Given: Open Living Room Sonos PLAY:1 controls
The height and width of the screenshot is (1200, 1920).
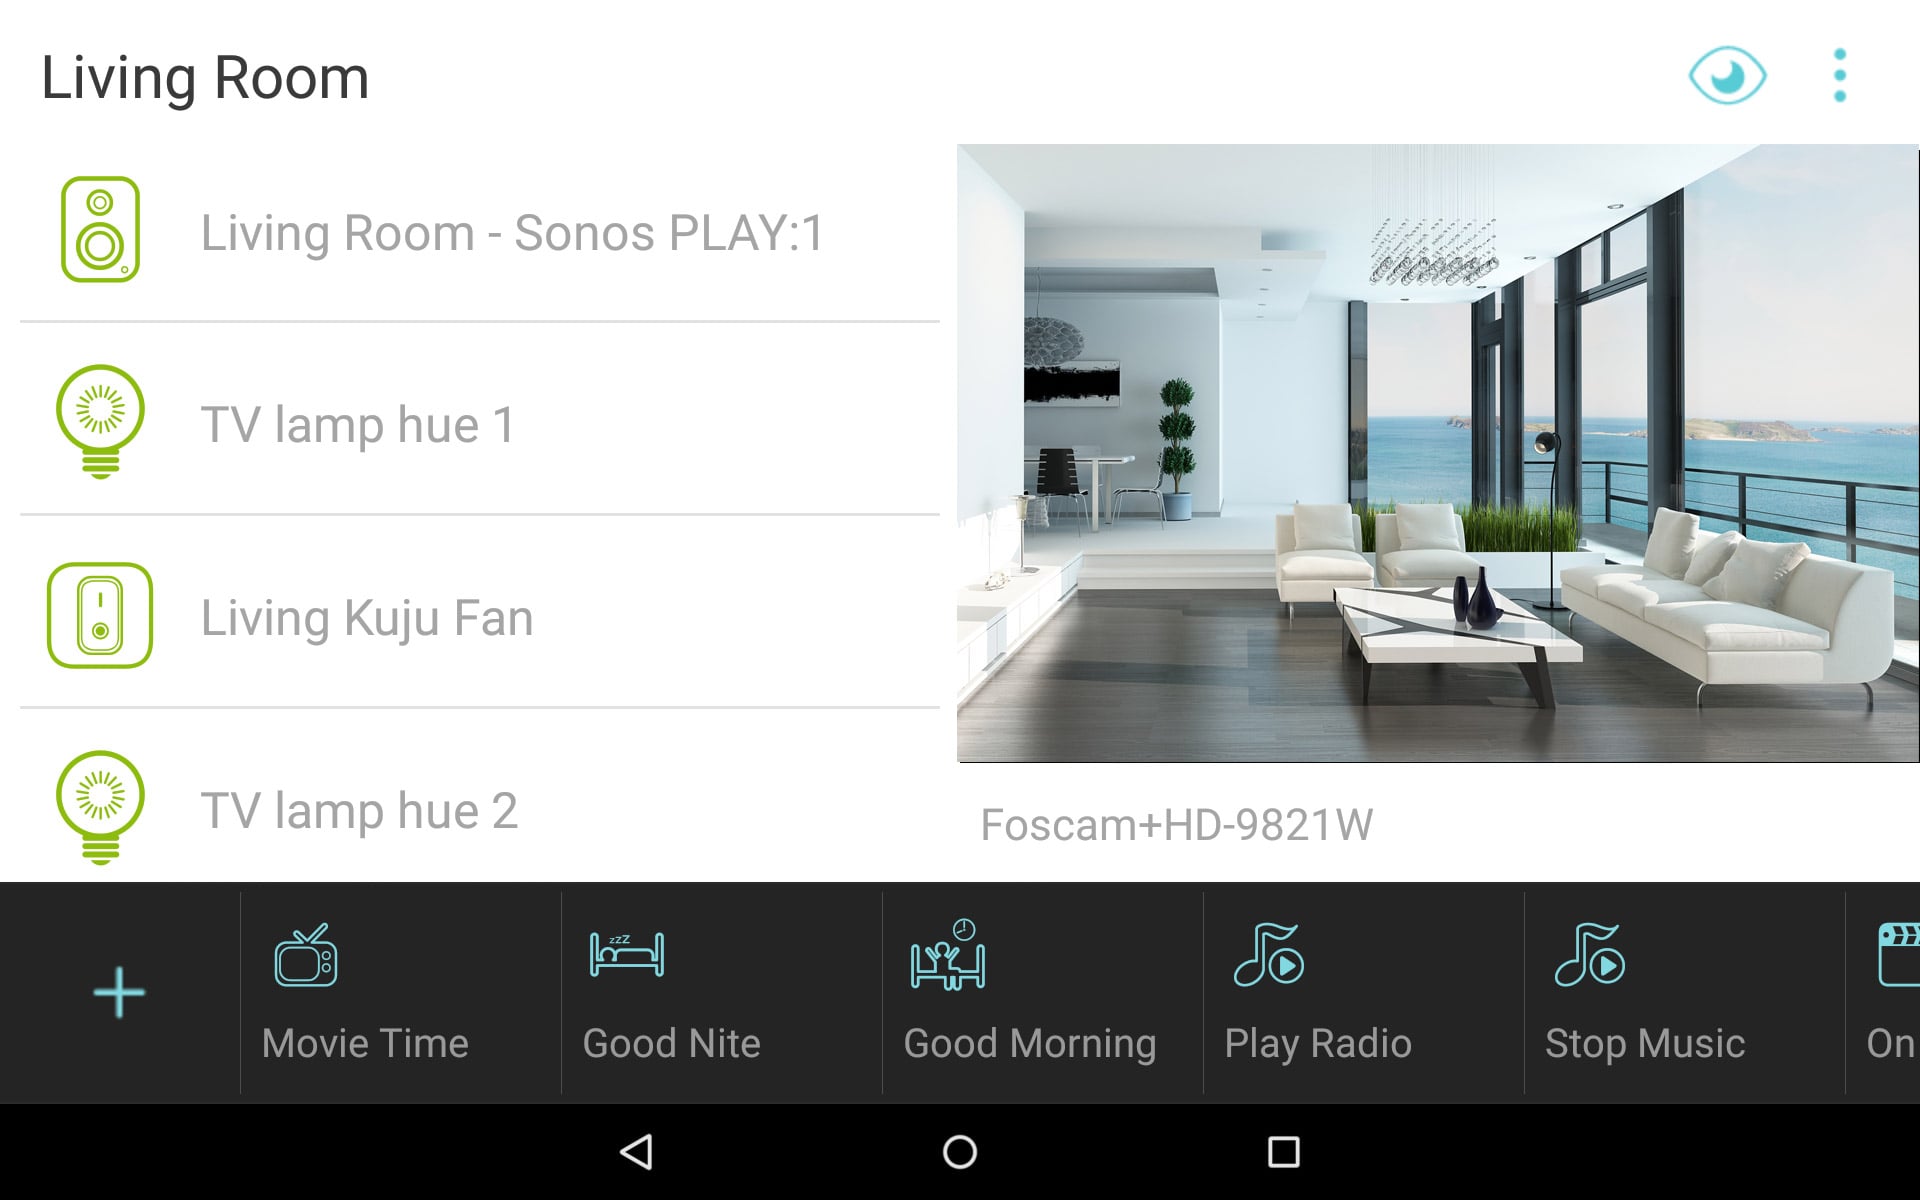Looking at the screenshot, I should point(484,229).
